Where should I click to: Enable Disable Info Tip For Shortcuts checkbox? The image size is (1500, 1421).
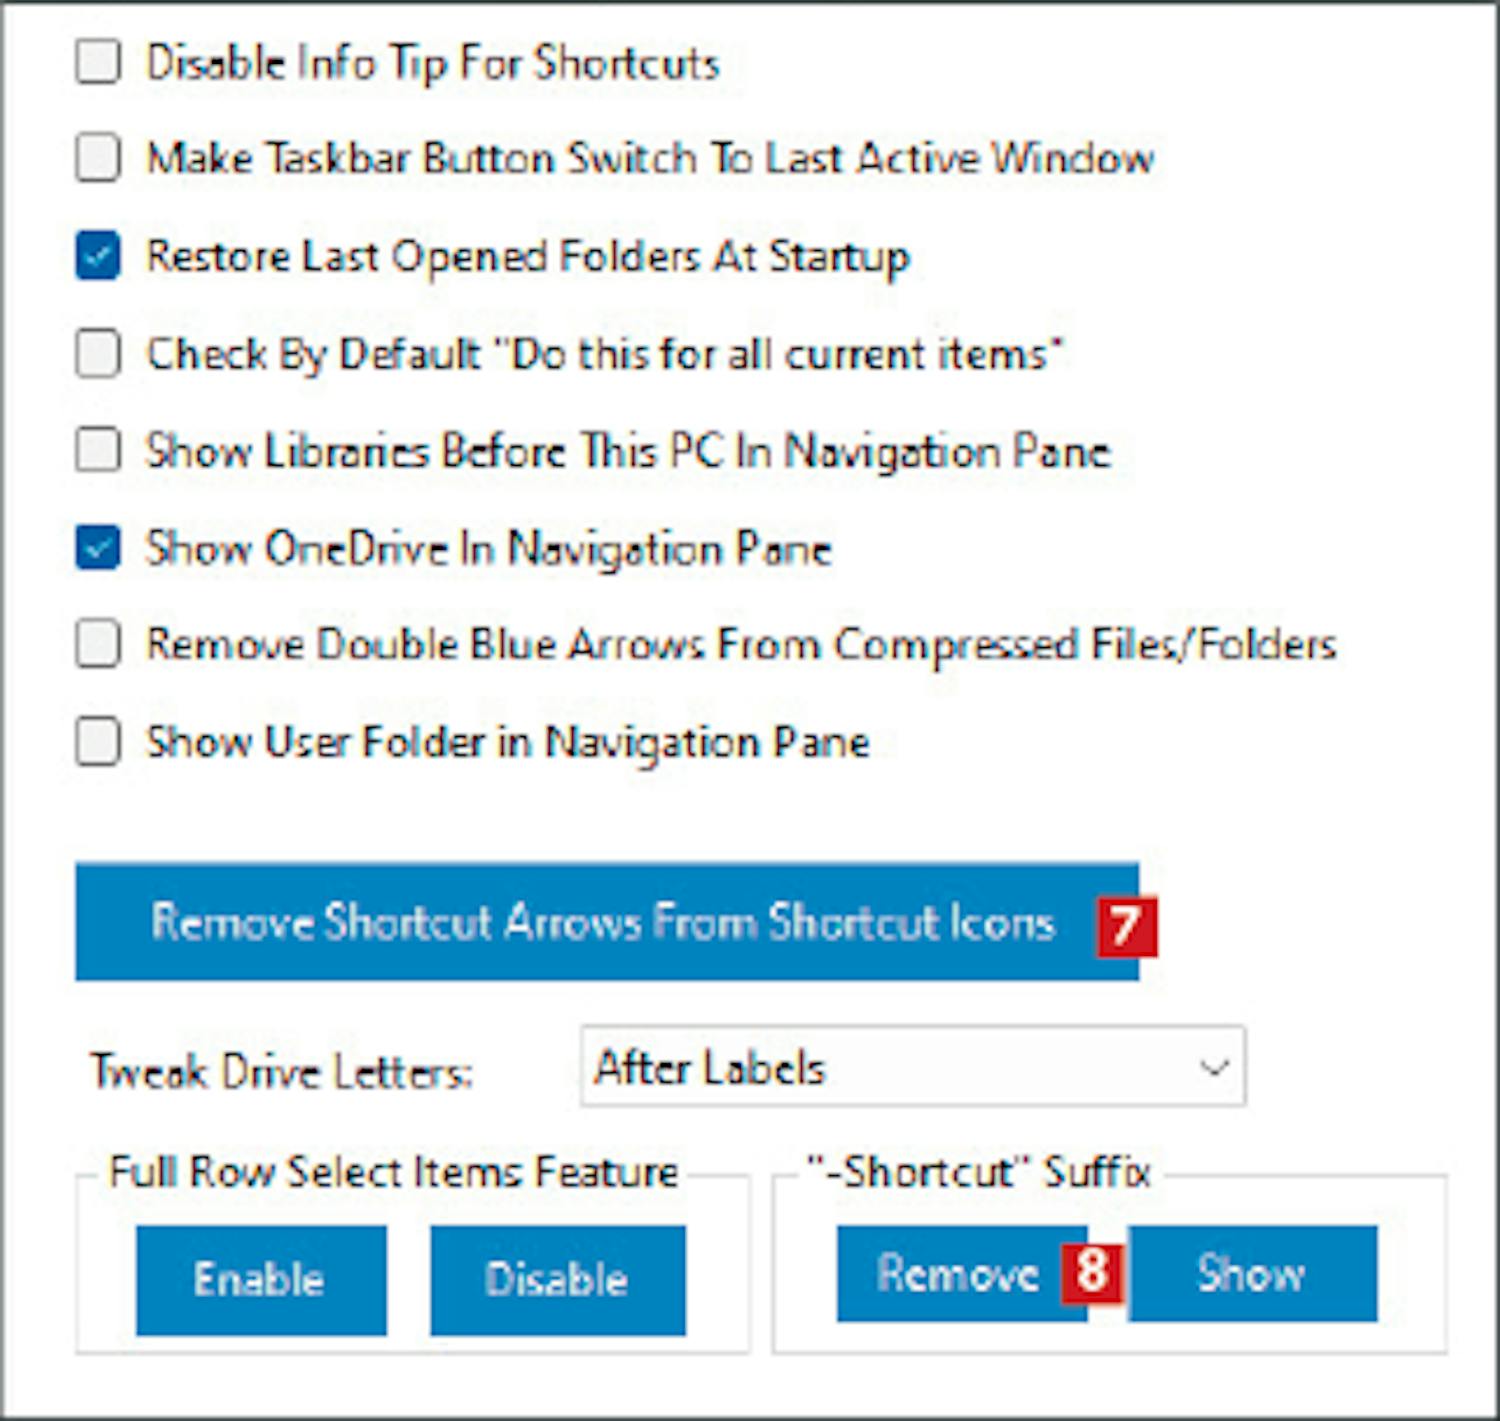(98, 62)
